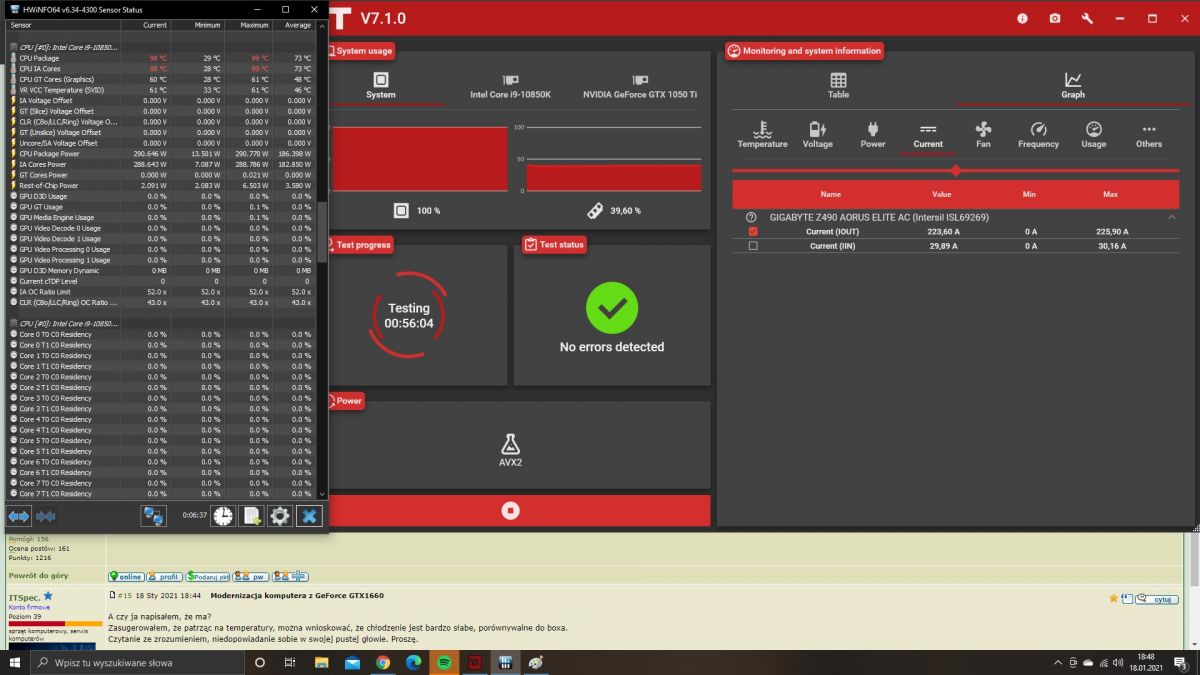Click the quote-mark icon beside cytuj
Screen dimensions: 1200x675
click(1127, 598)
